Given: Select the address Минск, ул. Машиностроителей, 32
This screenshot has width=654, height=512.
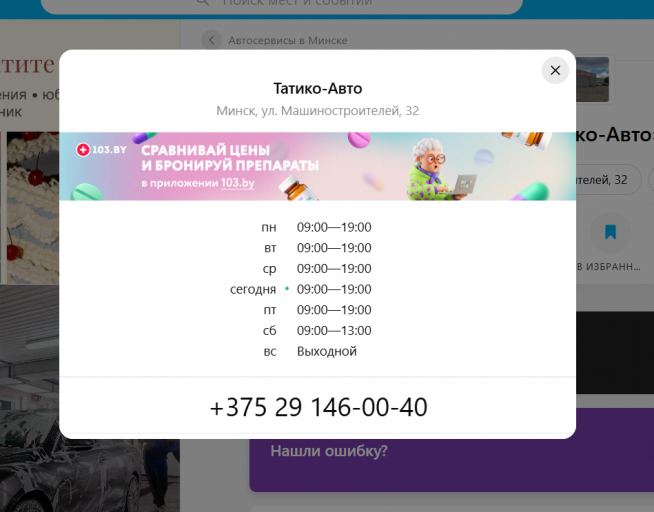Looking at the screenshot, I should tap(317, 111).
